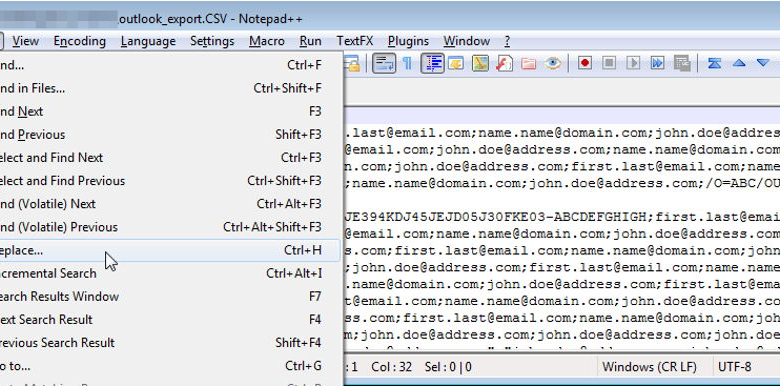Screen dimensions: 780x386
Task: Open the Document Map icon
Action: point(480,63)
